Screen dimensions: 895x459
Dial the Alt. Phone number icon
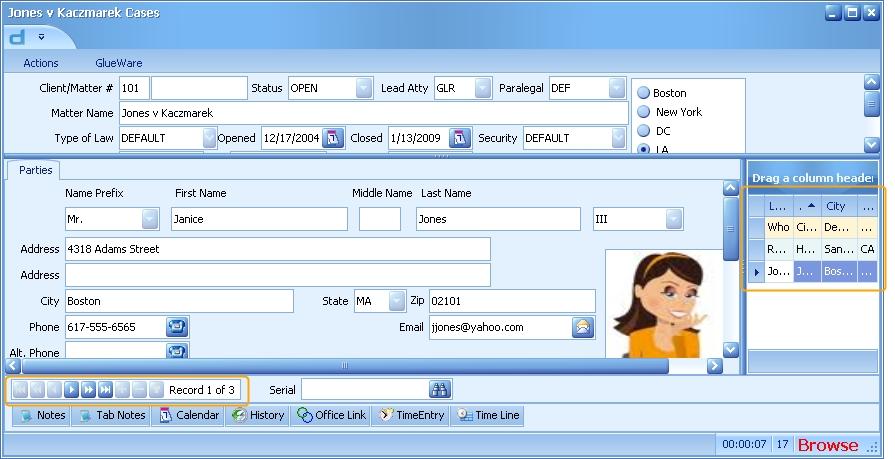tap(178, 351)
